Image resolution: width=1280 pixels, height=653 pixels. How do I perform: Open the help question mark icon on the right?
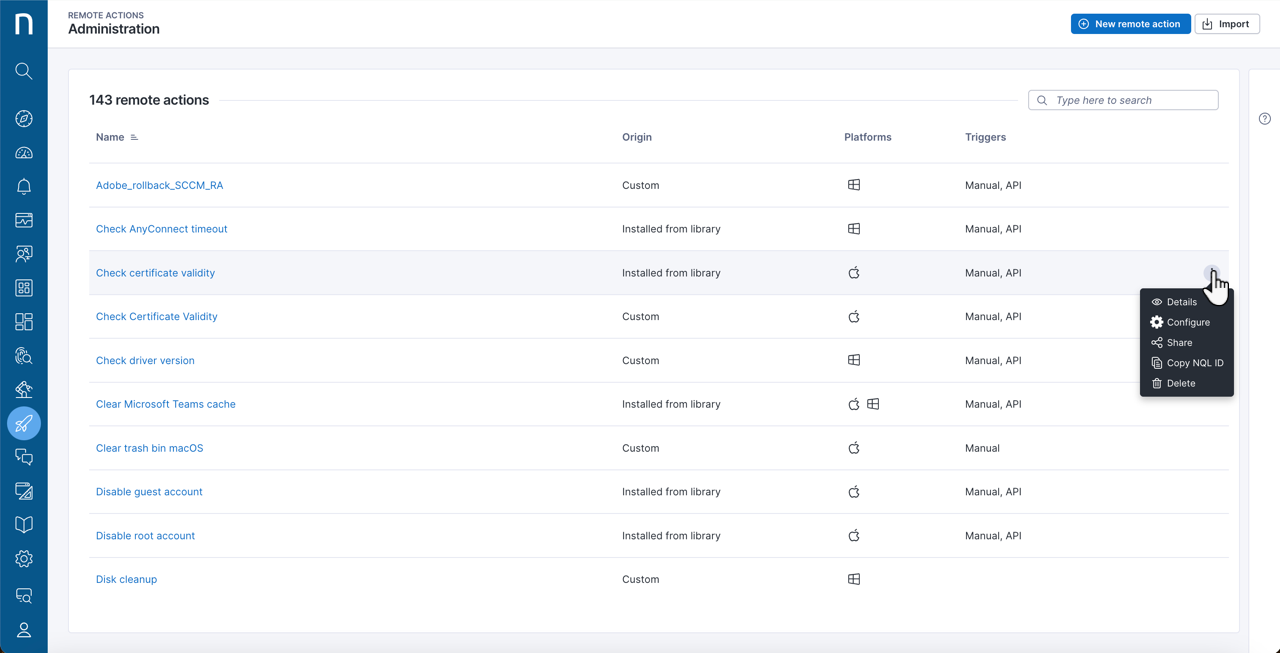(x=1264, y=118)
